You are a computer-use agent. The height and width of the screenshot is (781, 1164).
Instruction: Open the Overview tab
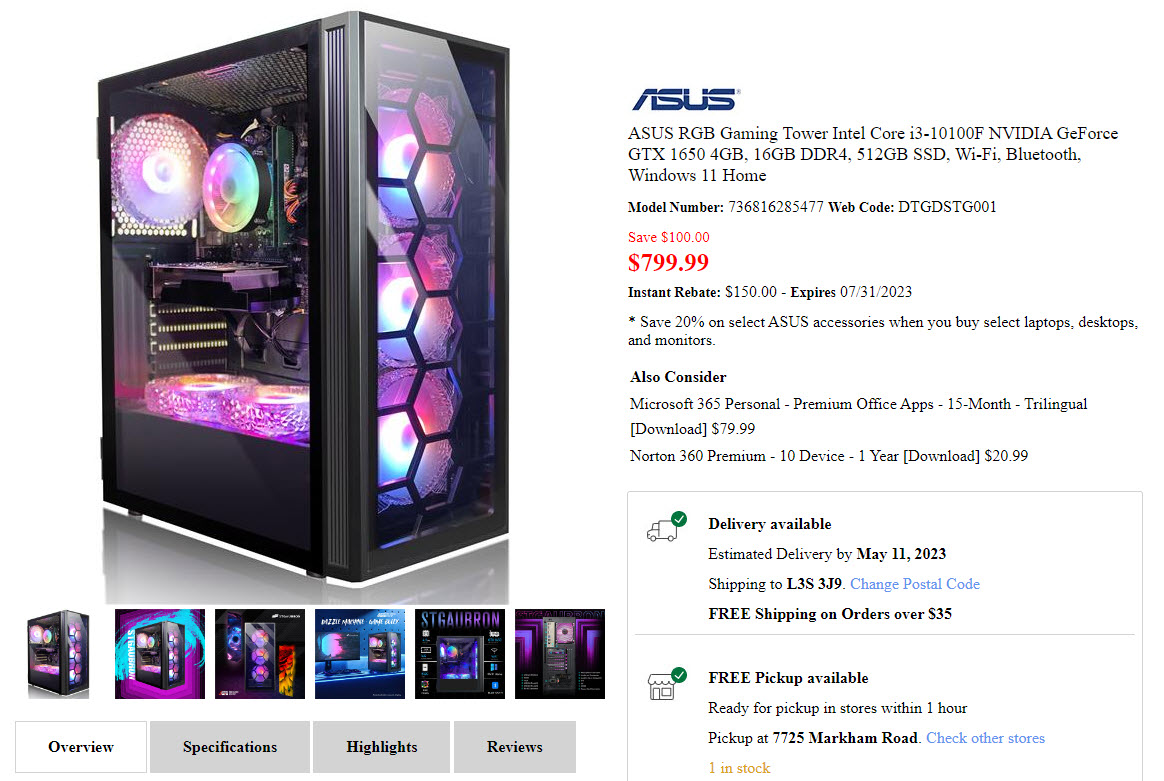click(81, 747)
